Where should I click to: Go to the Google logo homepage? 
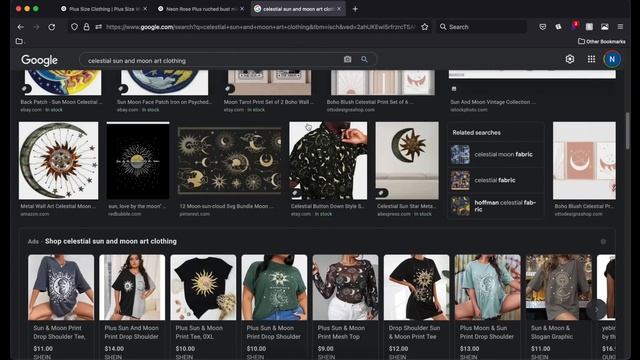[39, 60]
